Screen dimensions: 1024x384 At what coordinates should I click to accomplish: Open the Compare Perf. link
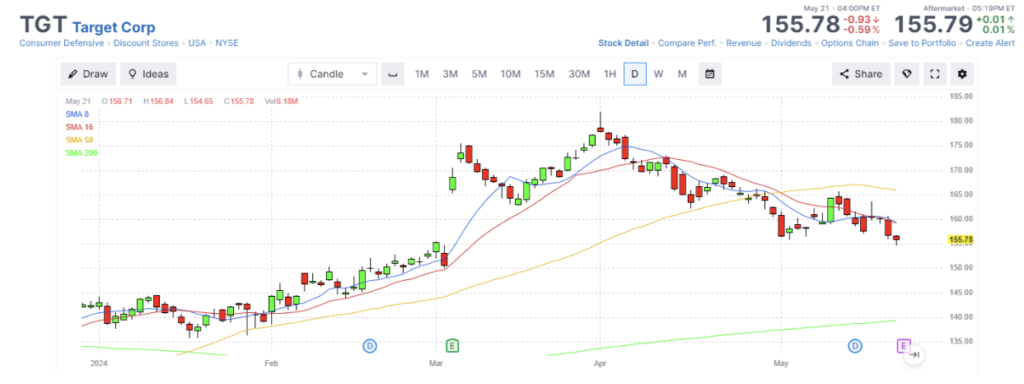click(687, 43)
